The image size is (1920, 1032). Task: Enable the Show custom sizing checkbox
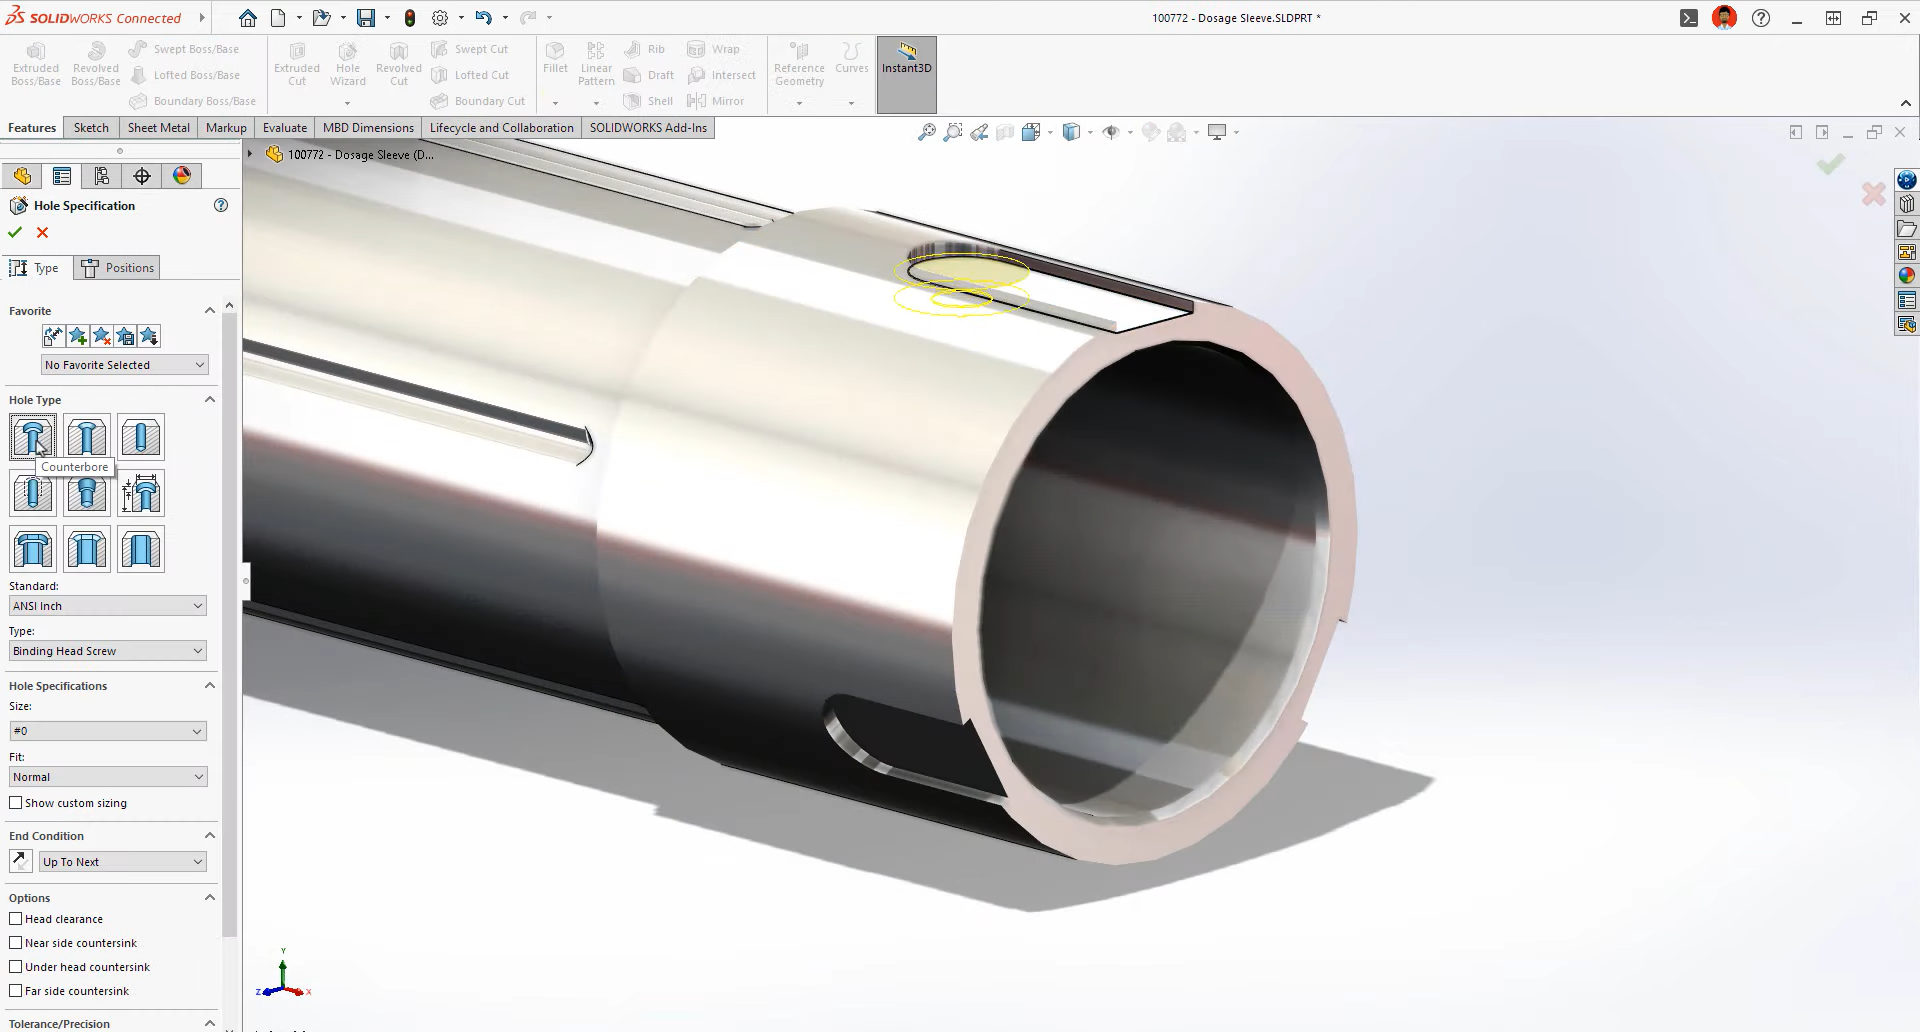click(x=16, y=803)
